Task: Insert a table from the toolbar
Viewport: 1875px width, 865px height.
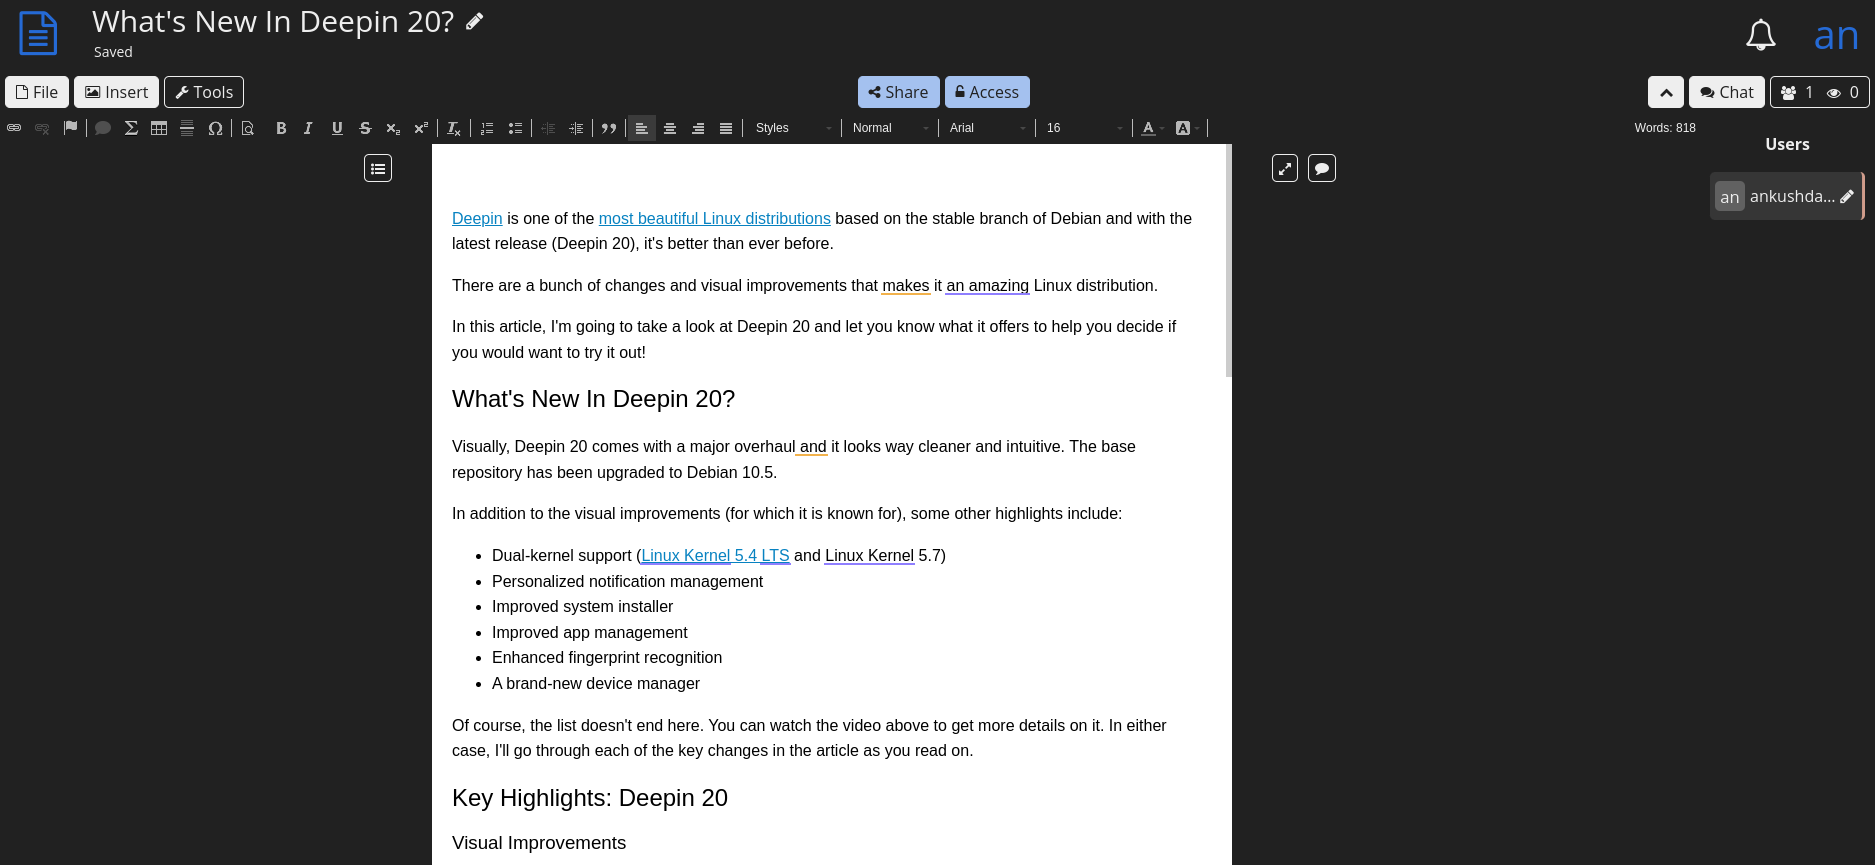Action: pyautogui.click(x=159, y=128)
